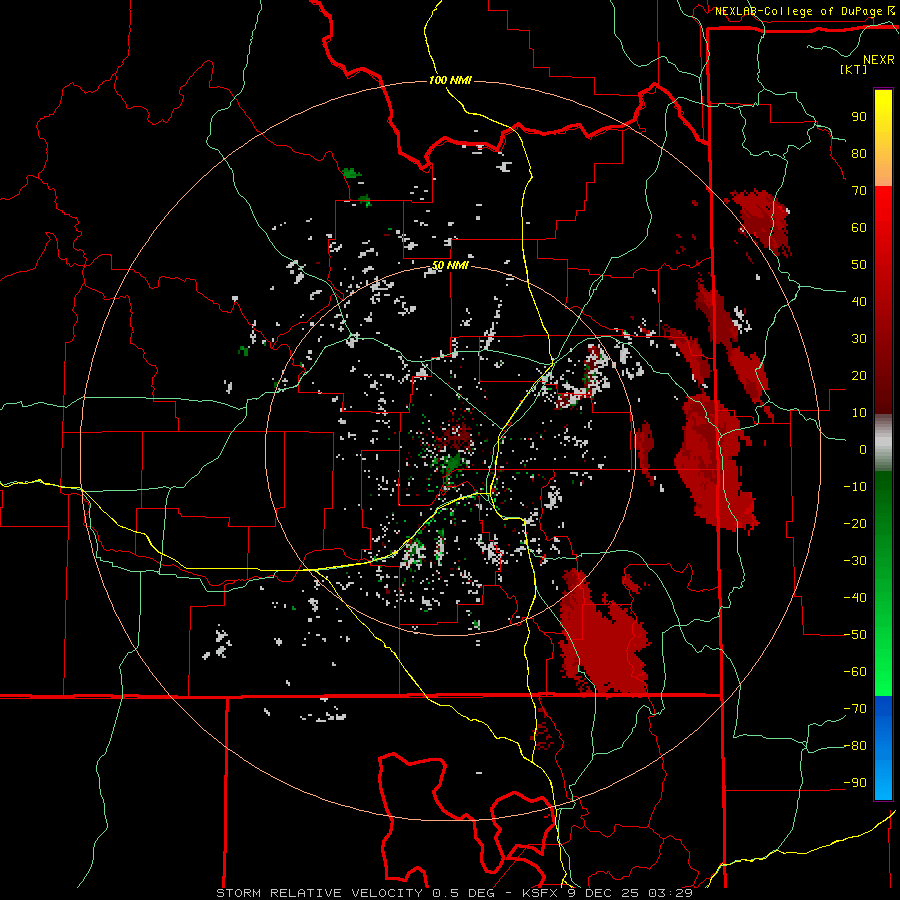Image resolution: width=900 pixels, height=900 pixels.
Task: Click the 60 value on velocity scale
Action: coord(859,228)
